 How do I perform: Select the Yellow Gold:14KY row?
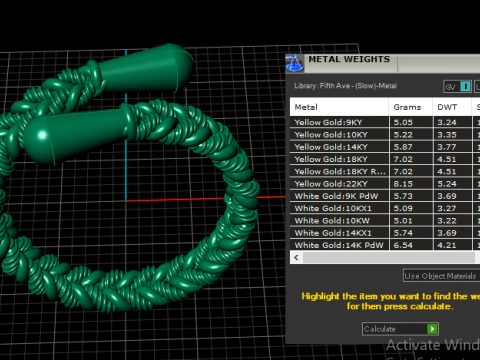(x=385, y=147)
